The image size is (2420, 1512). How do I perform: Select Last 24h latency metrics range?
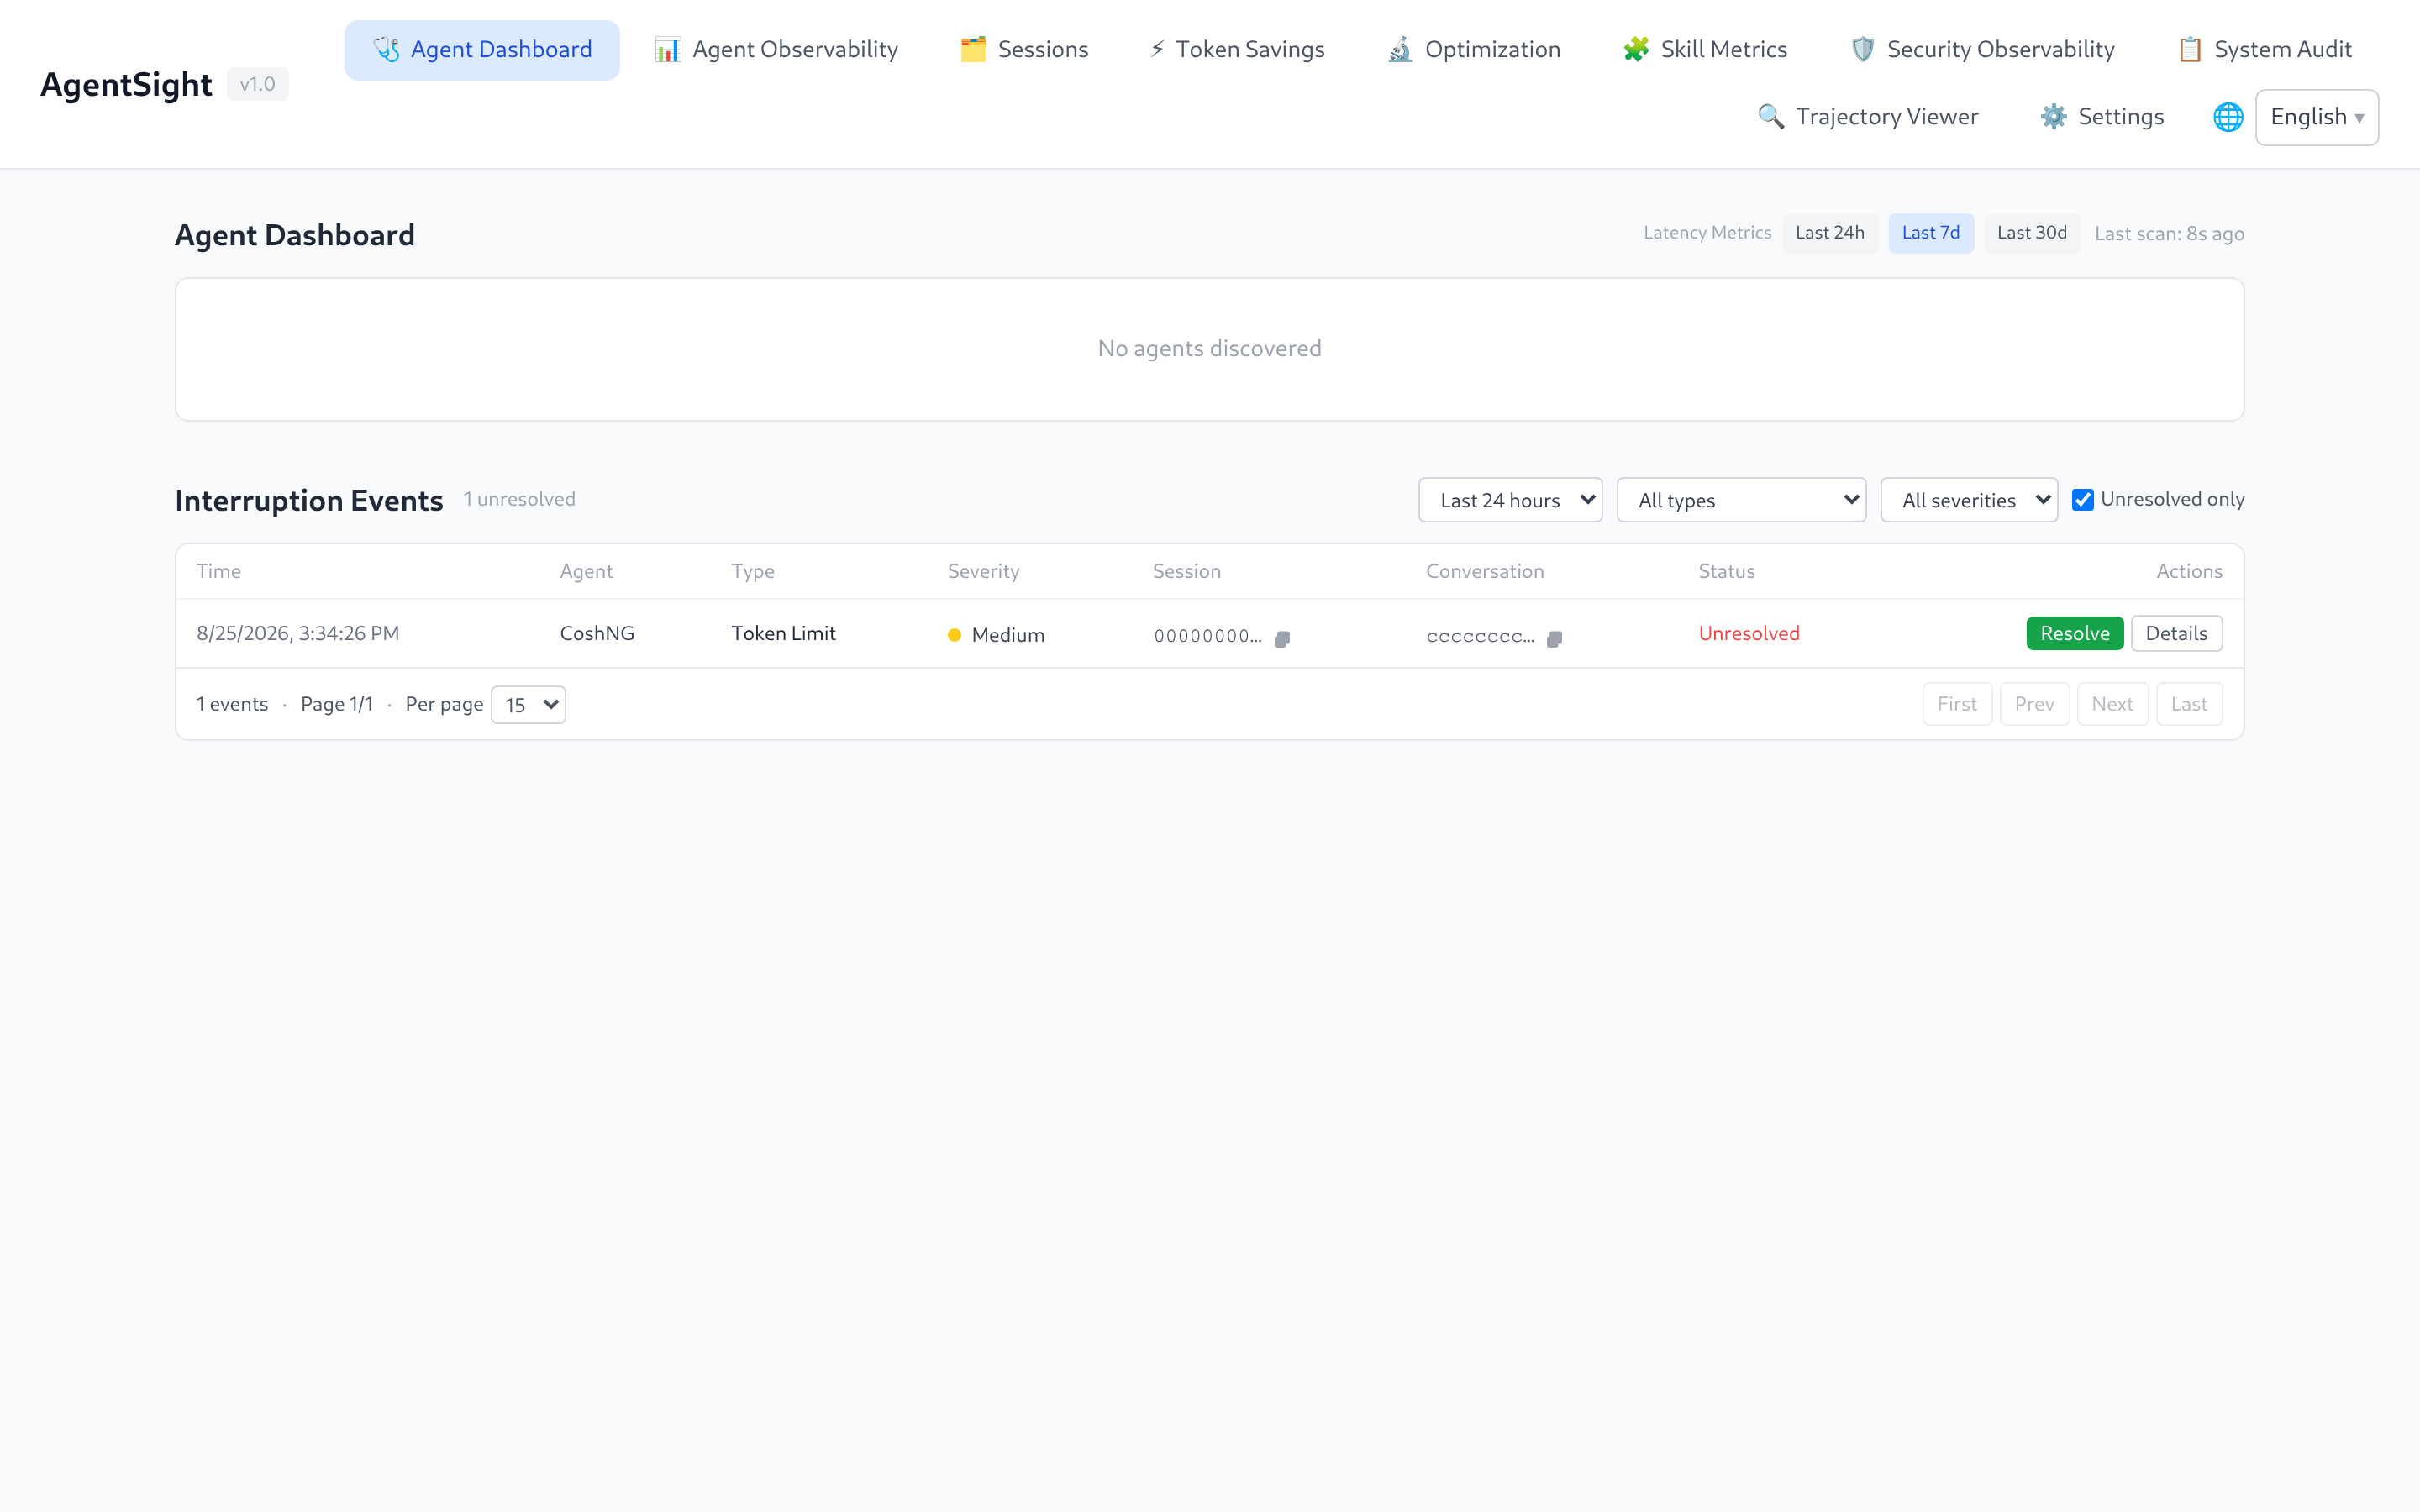pyautogui.click(x=1829, y=233)
